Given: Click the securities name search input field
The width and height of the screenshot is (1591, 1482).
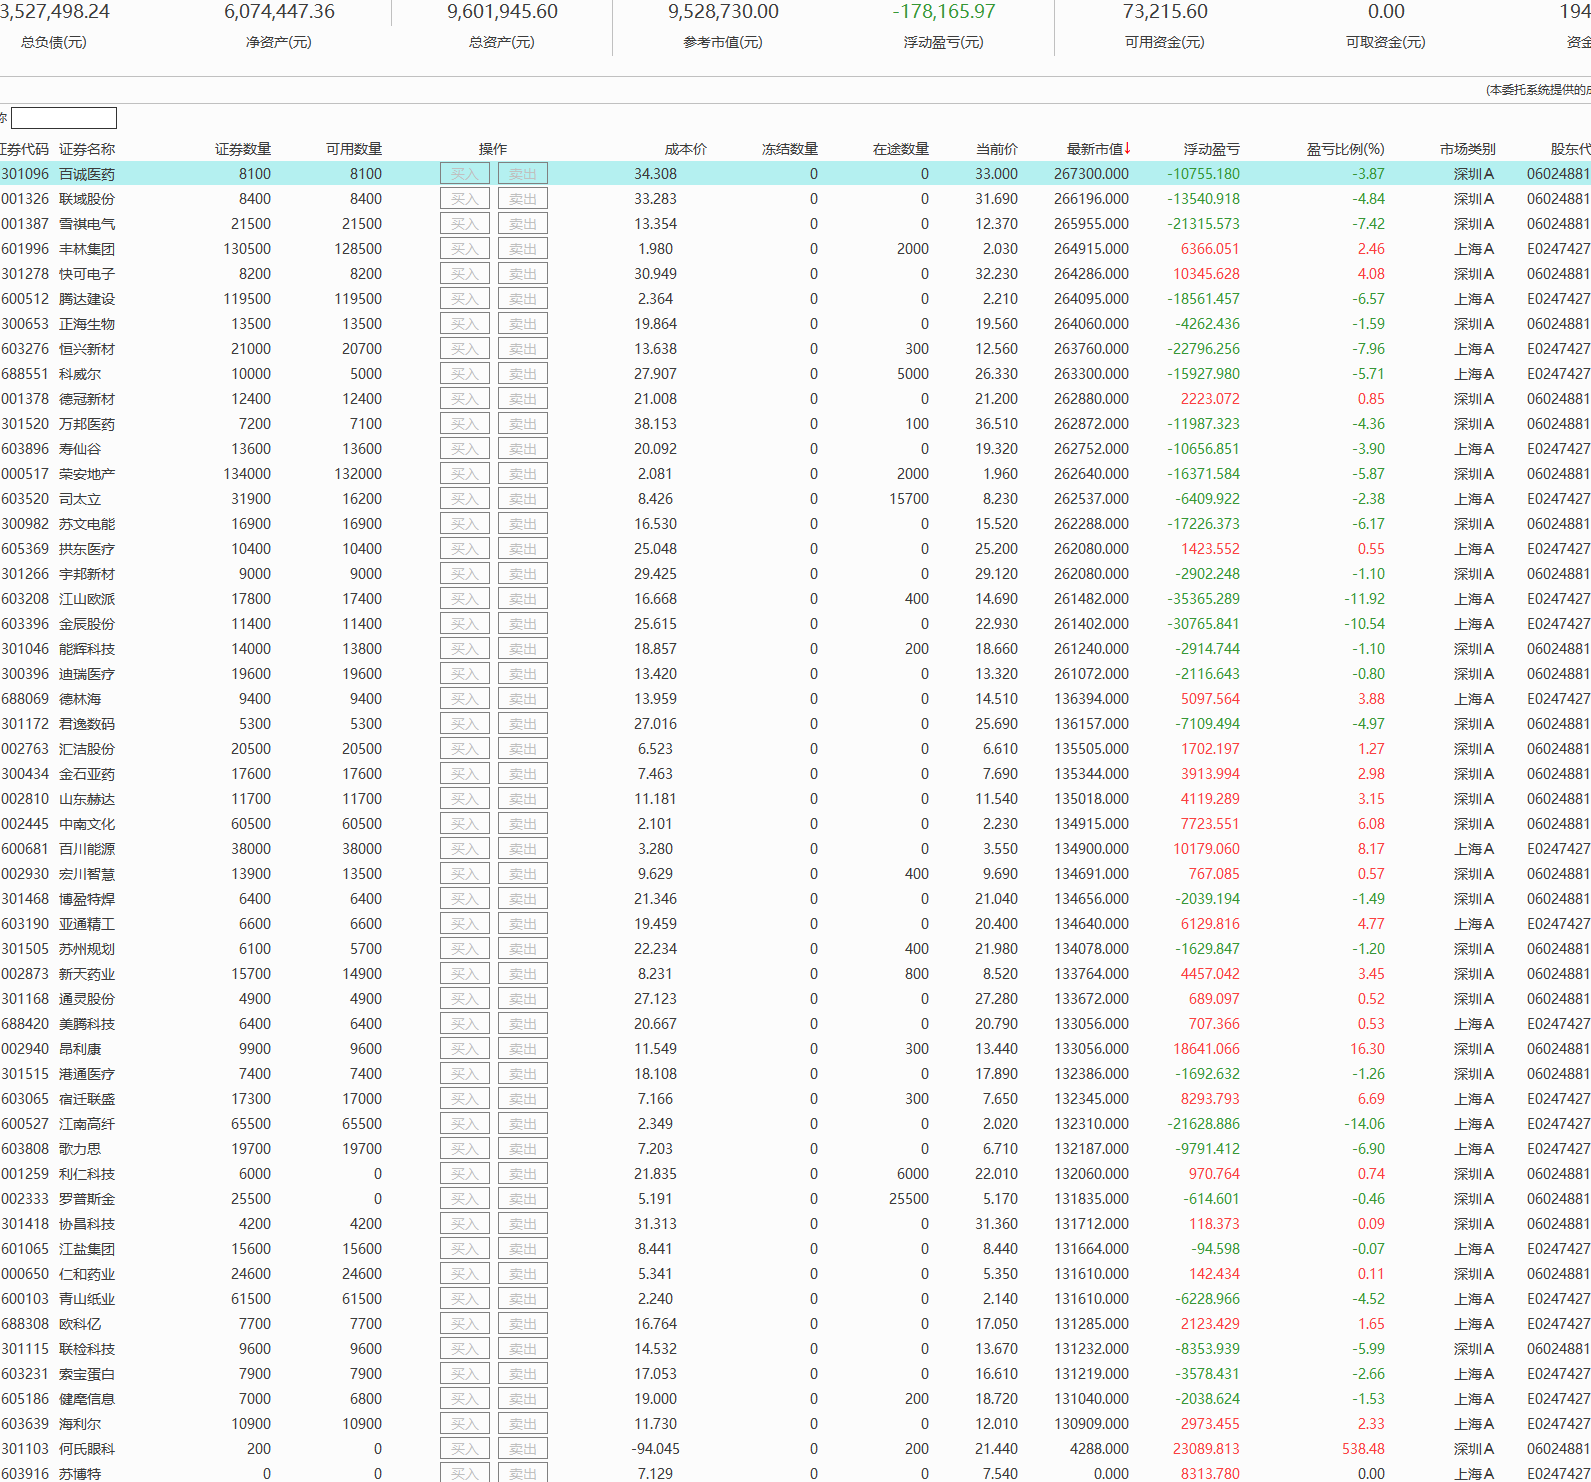Looking at the screenshot, I should [64, 118].
